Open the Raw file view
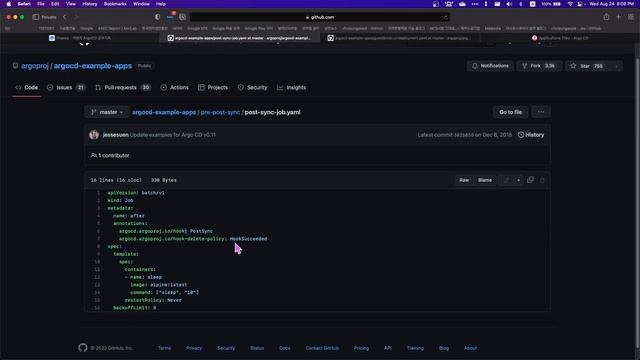Screen dimensions: 640x360 (x=464, y=180)
